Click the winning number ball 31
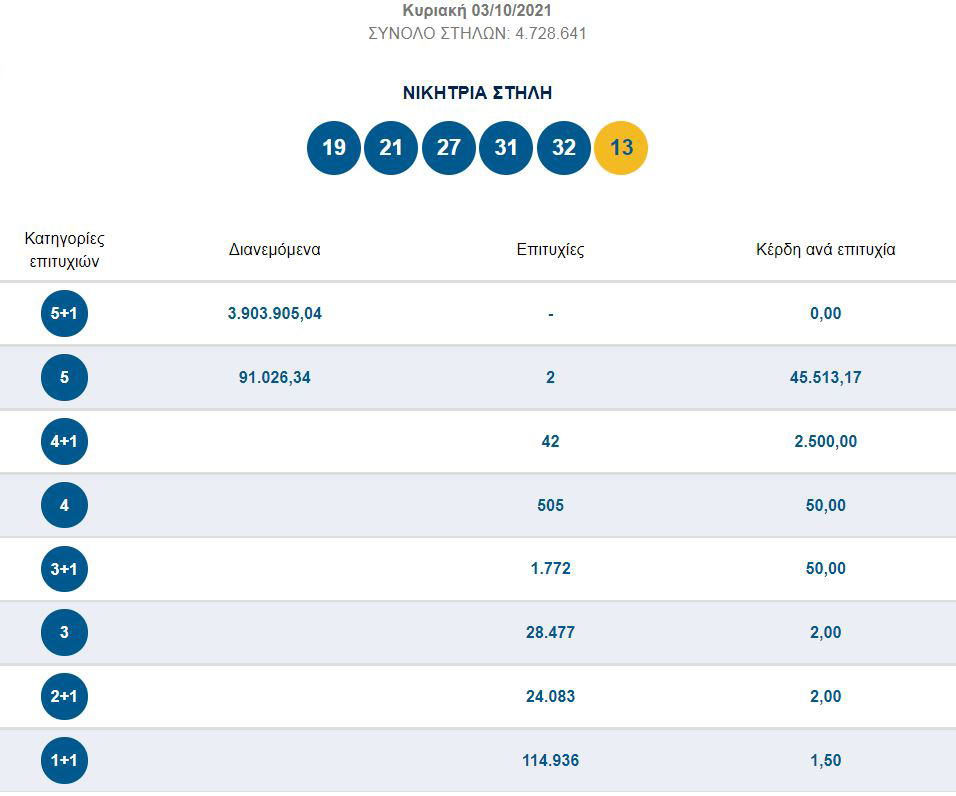The image size is (956, 796). point(506,147)
